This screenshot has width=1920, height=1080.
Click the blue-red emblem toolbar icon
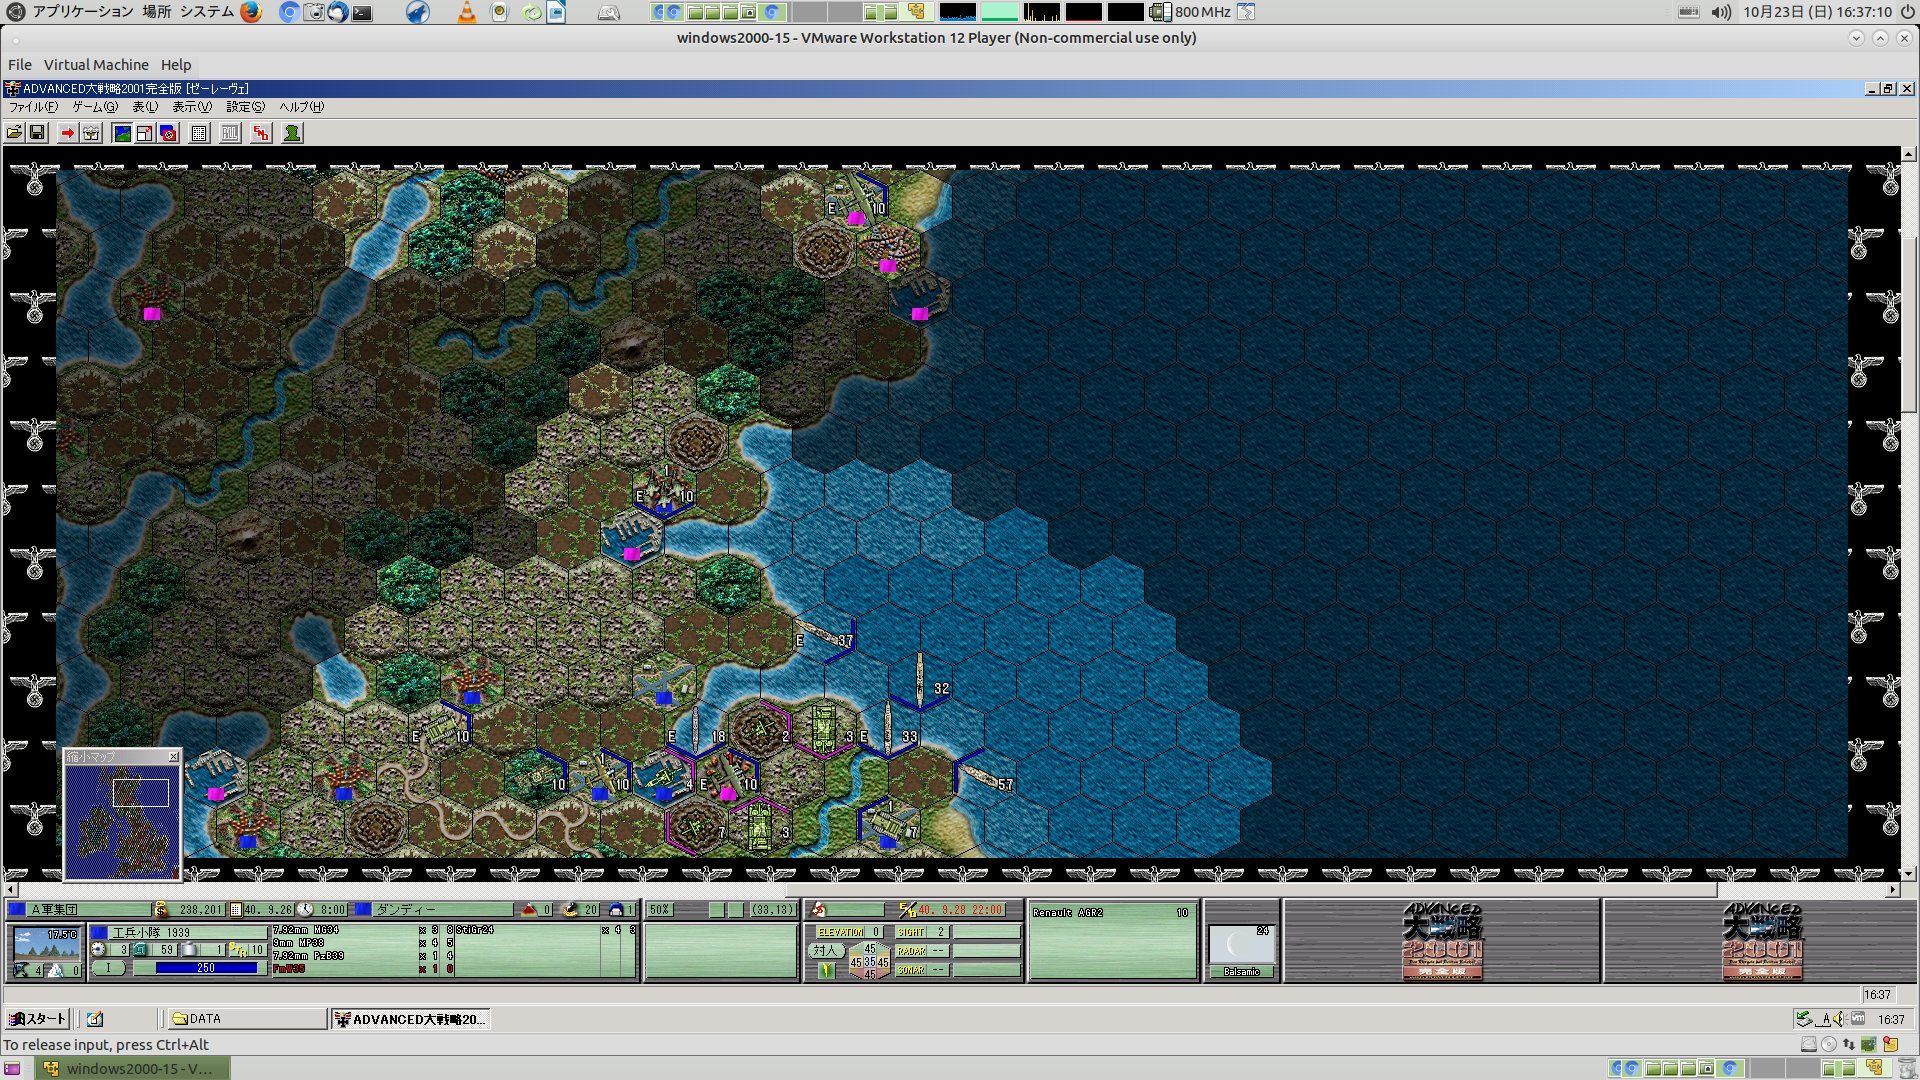click(168, 133)
